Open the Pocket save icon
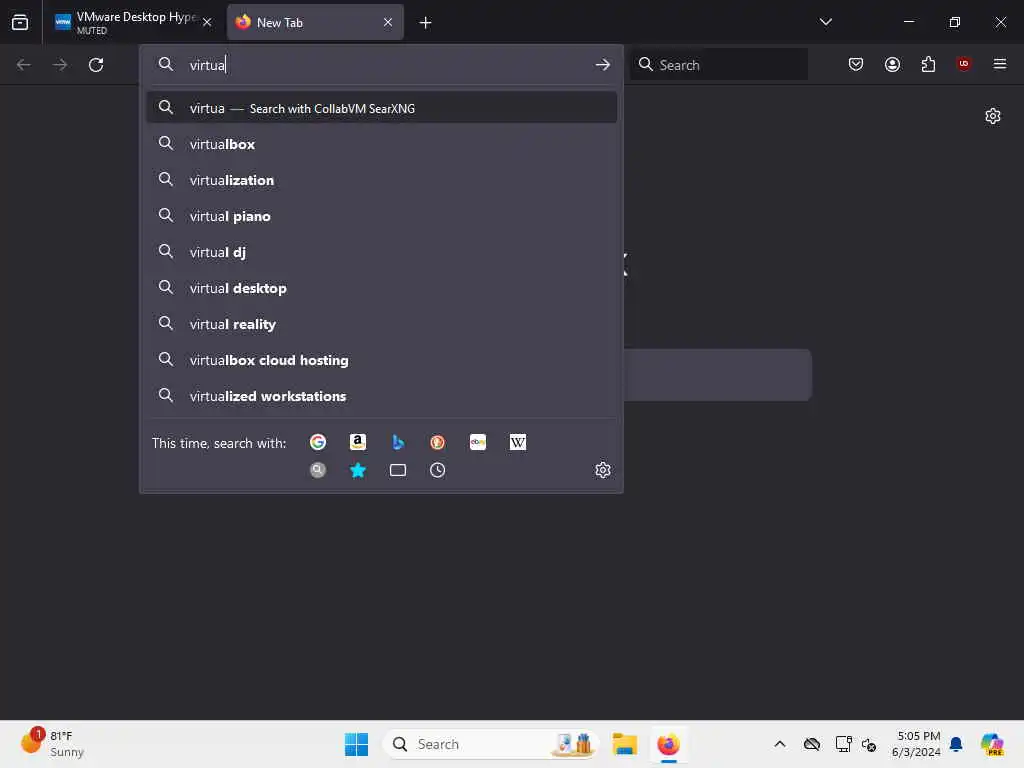The image size is (1024, 768). 856,64
